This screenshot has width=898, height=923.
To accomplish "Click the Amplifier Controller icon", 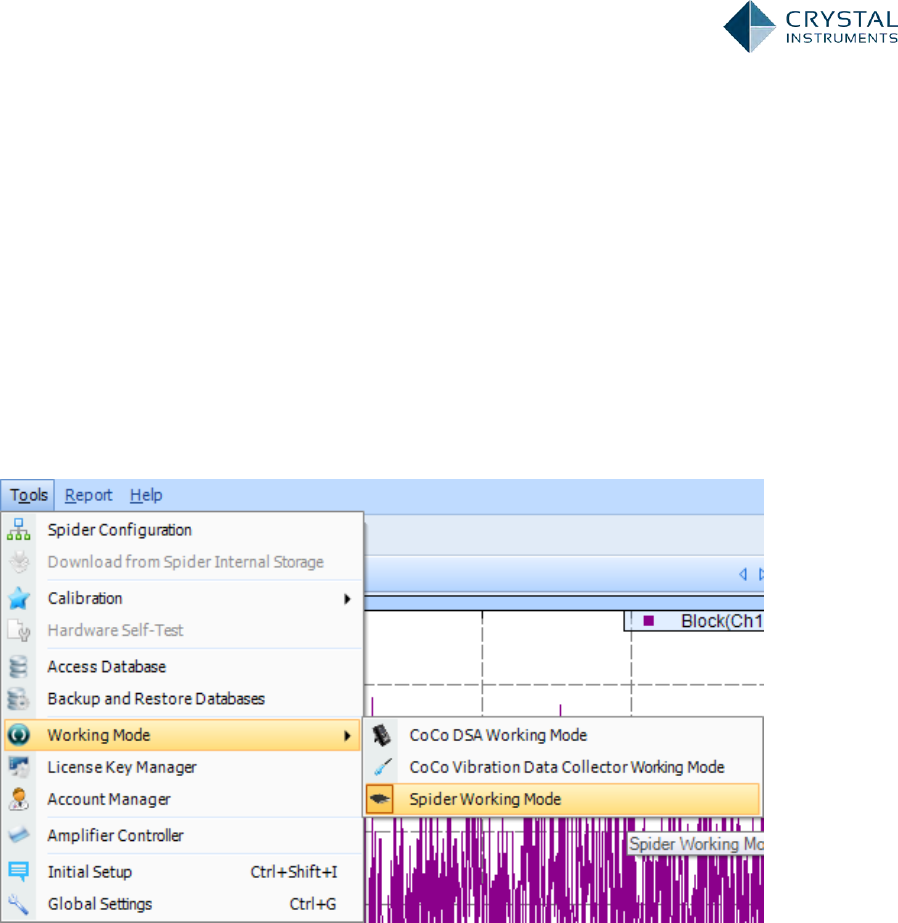I will 19,835.
